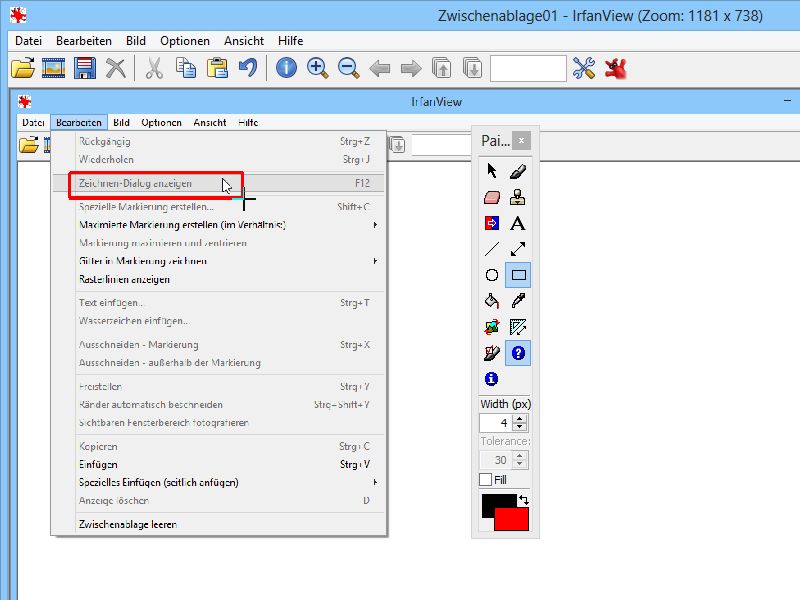Open image Information via the blue i icon
800x600 pixels.
286,68
